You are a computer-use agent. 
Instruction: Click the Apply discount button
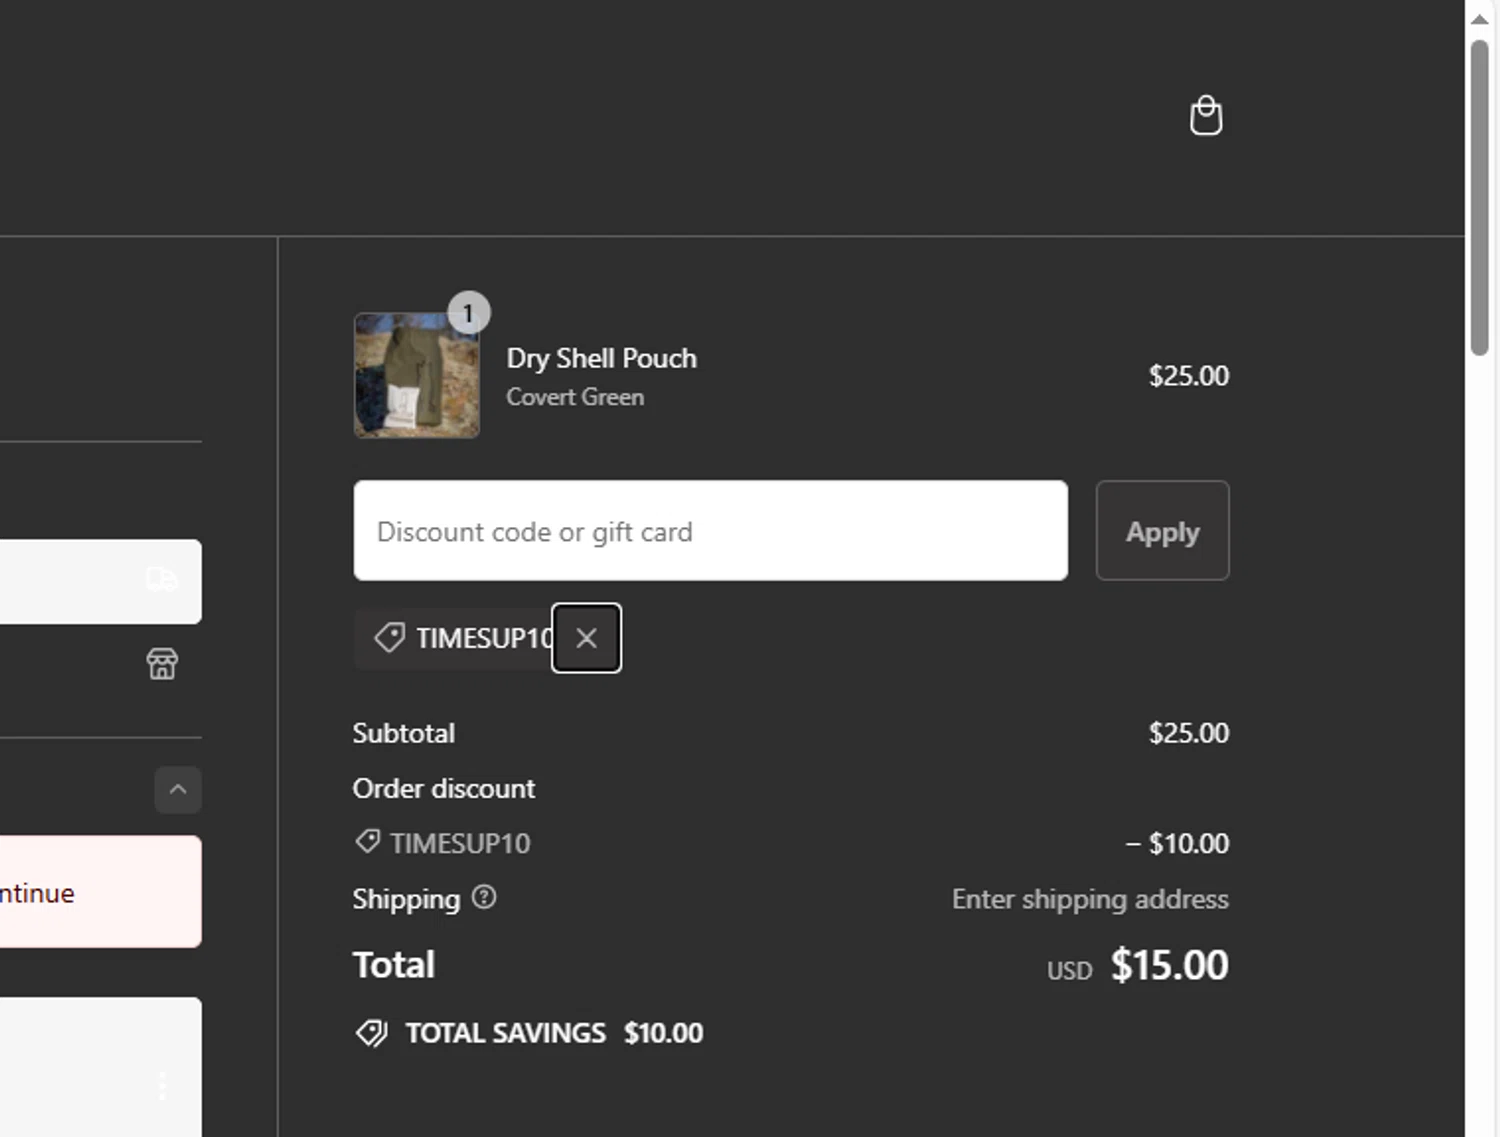[x=1162, y=531]
